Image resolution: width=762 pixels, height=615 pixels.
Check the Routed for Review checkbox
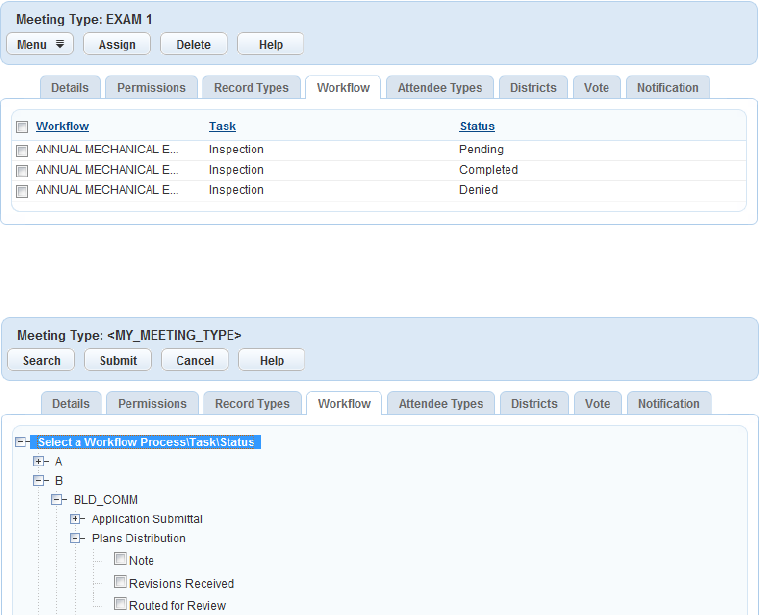[x=121, y=603]
